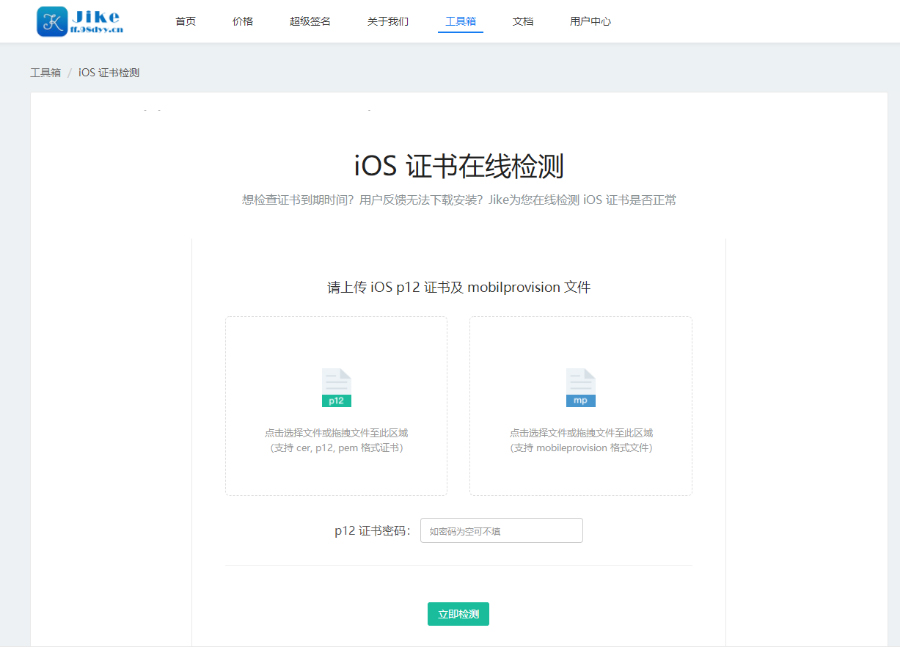Open 用户中心 in the navigation
The height and width of the screenshot is (647, 900).
click(590, 22)
